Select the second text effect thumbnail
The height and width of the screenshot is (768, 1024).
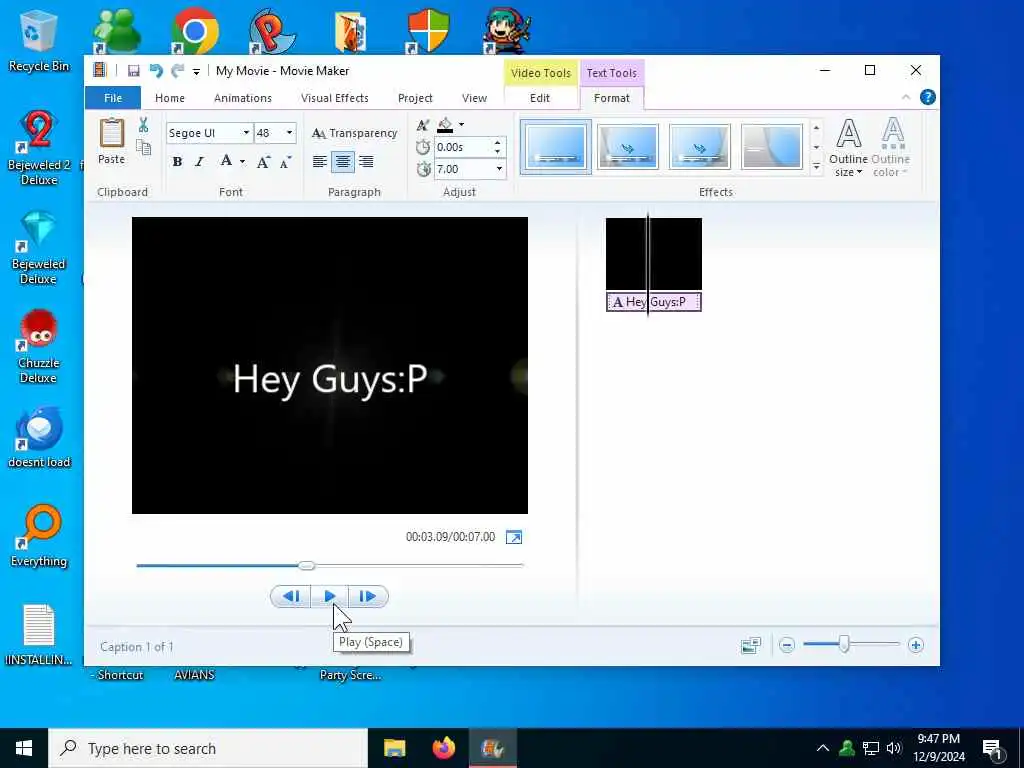coord(628,147)
